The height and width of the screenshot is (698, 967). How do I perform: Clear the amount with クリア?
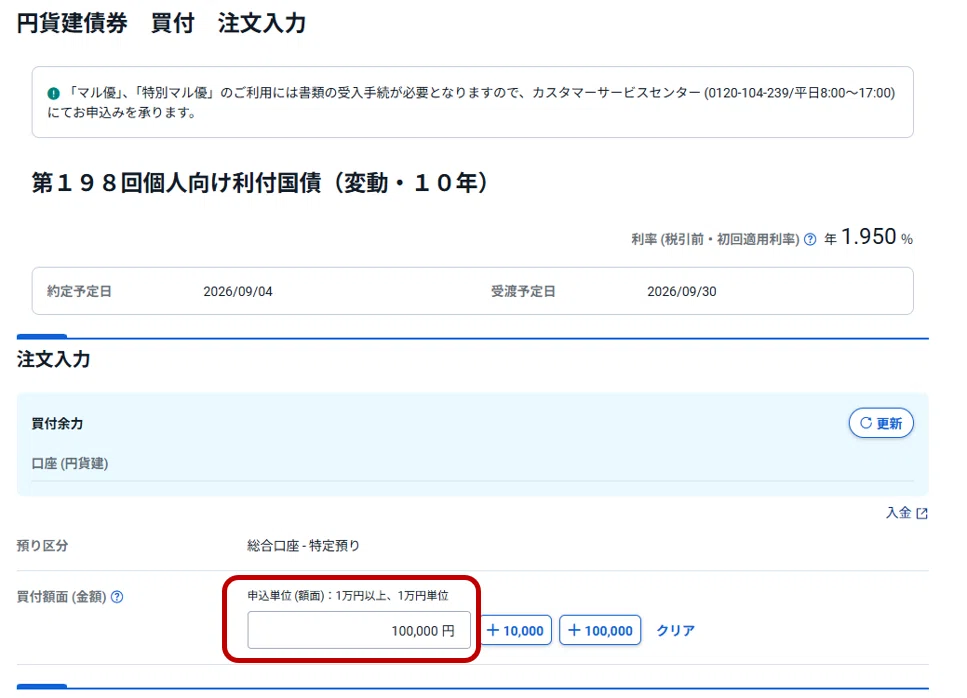[x=675, y=630]
